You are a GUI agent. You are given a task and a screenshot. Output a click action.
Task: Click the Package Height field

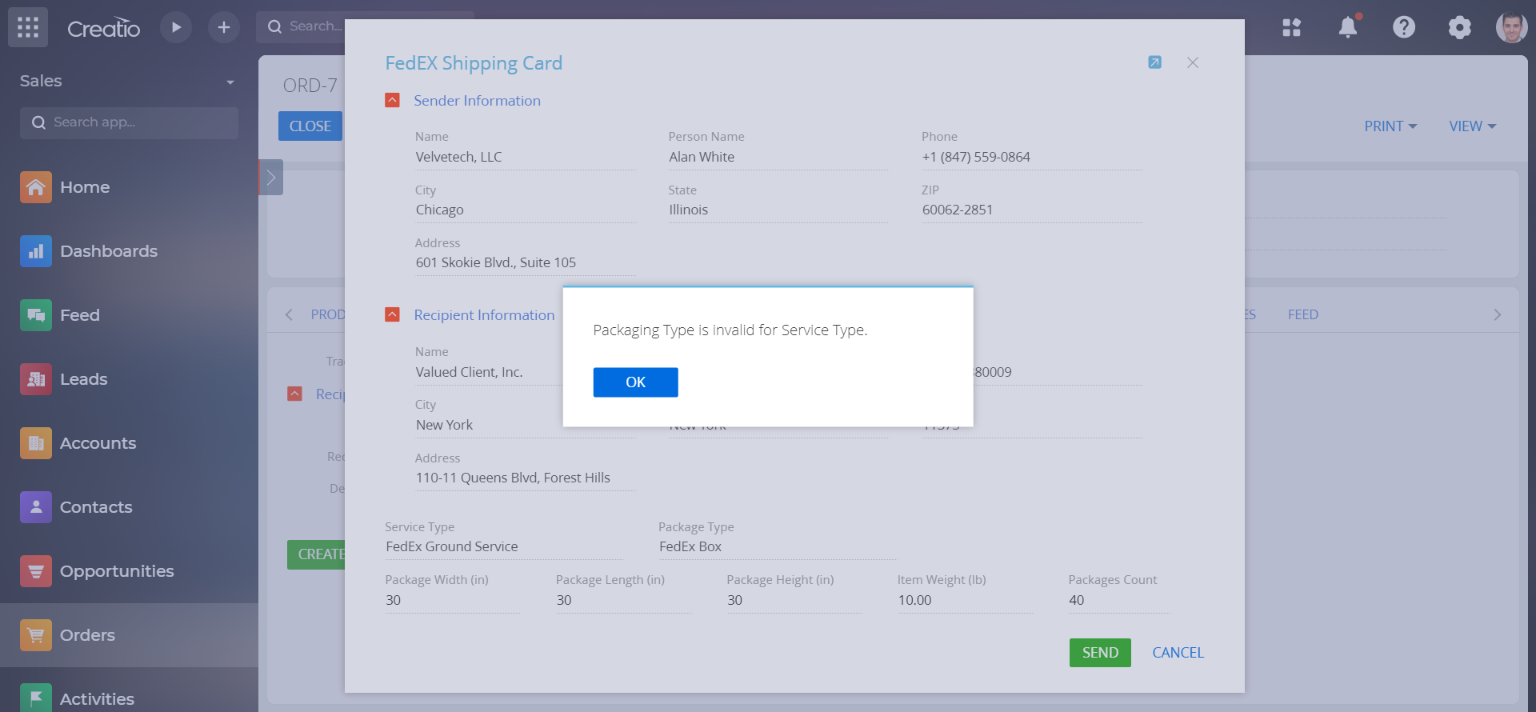click(794, 600)
